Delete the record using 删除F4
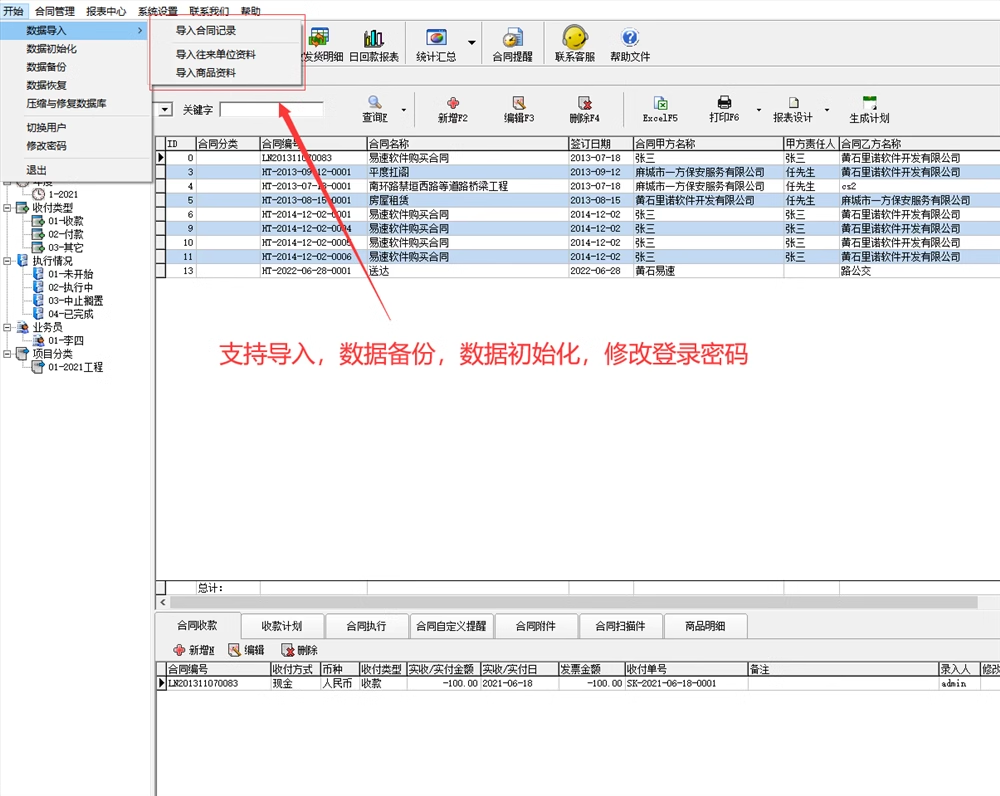This screenshot has height=796, width=1000. 585,109
